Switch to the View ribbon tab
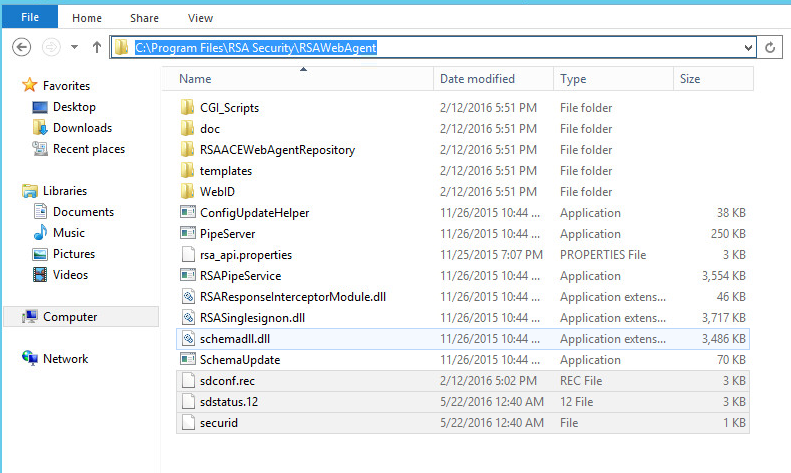791x473 pixels. [200, 18]
